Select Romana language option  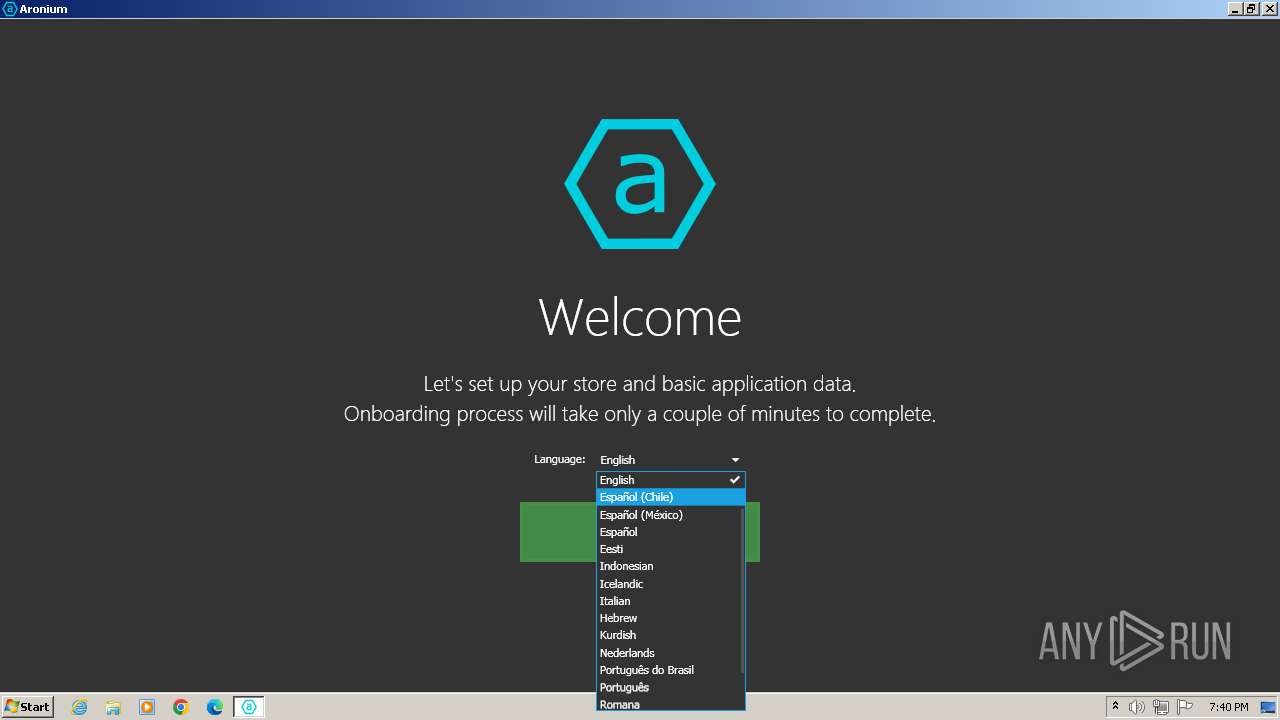tap(670, 704)
